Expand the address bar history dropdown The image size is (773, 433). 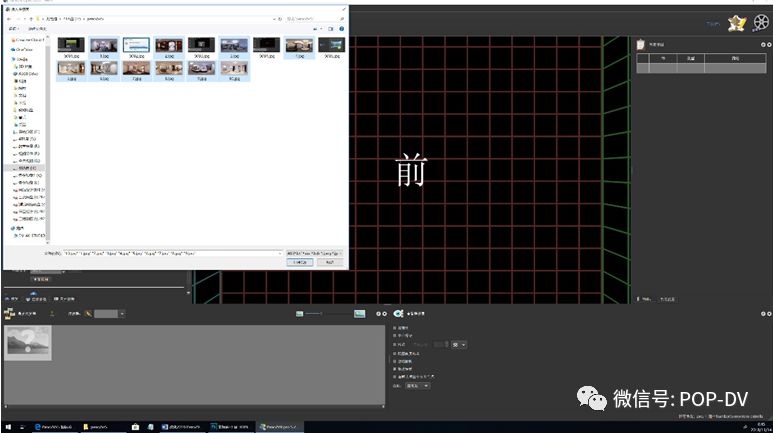click(x=274, y=19)
